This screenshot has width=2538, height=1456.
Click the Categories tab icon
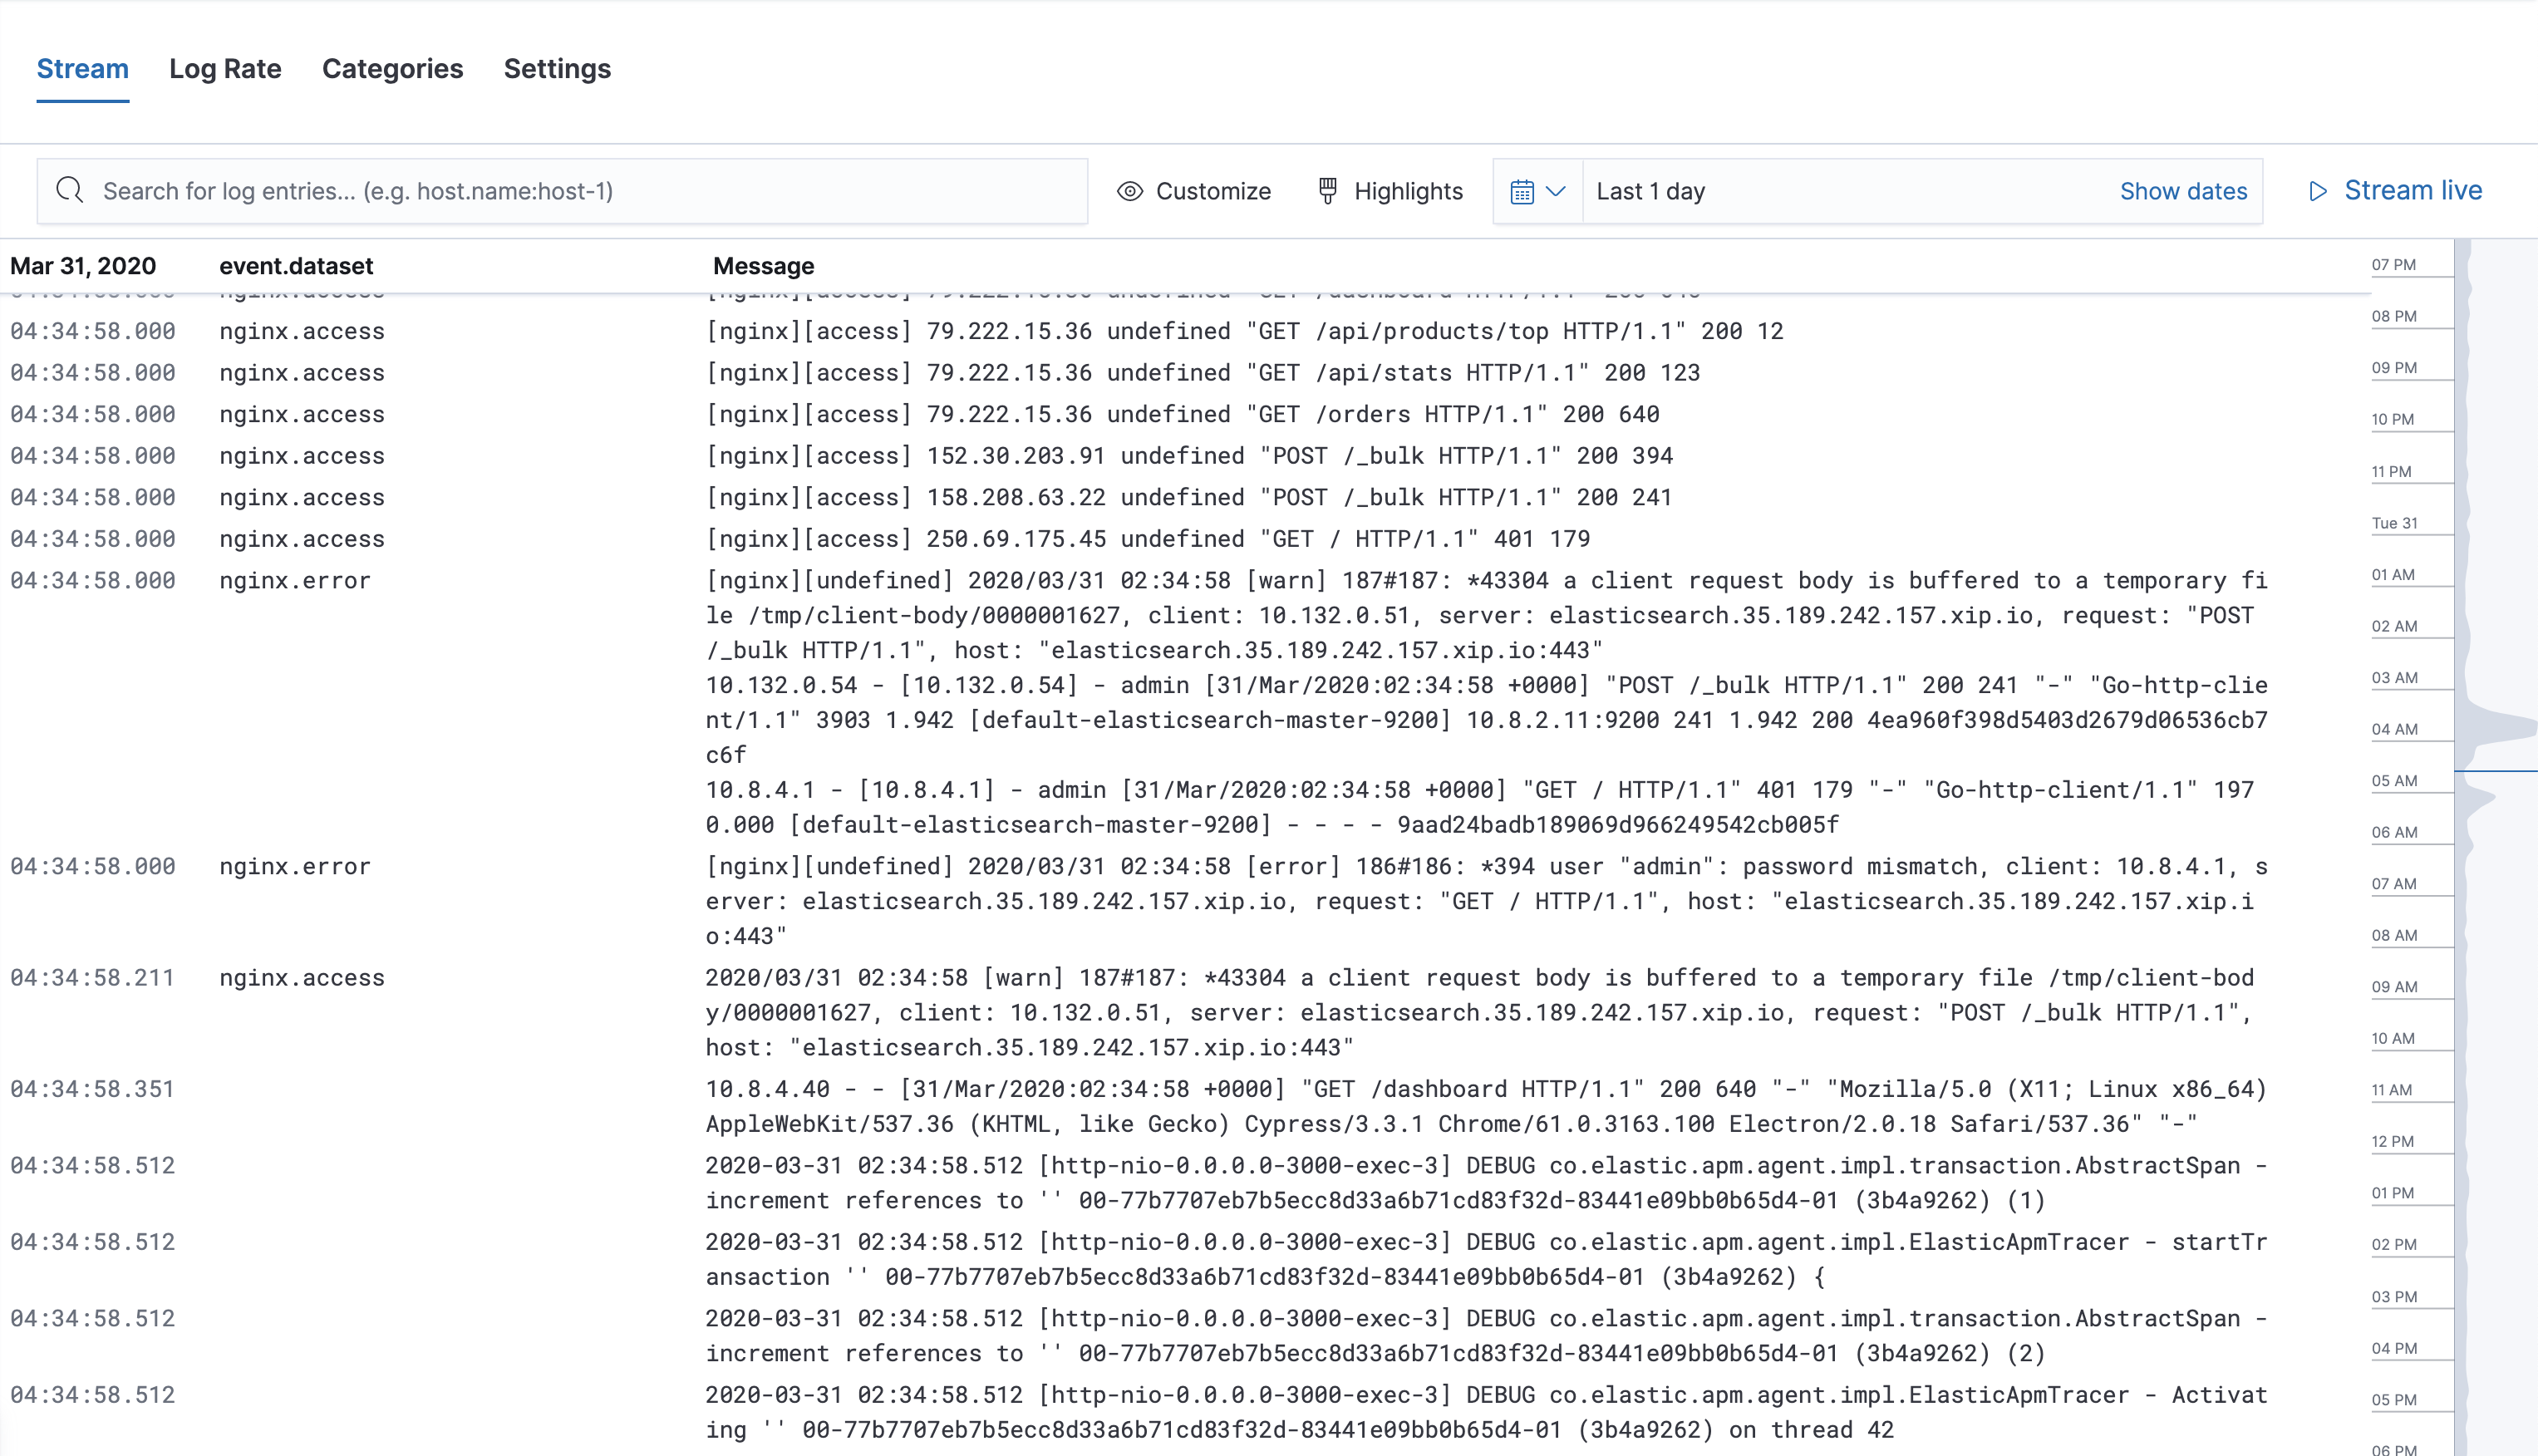(x=392, y=68)
